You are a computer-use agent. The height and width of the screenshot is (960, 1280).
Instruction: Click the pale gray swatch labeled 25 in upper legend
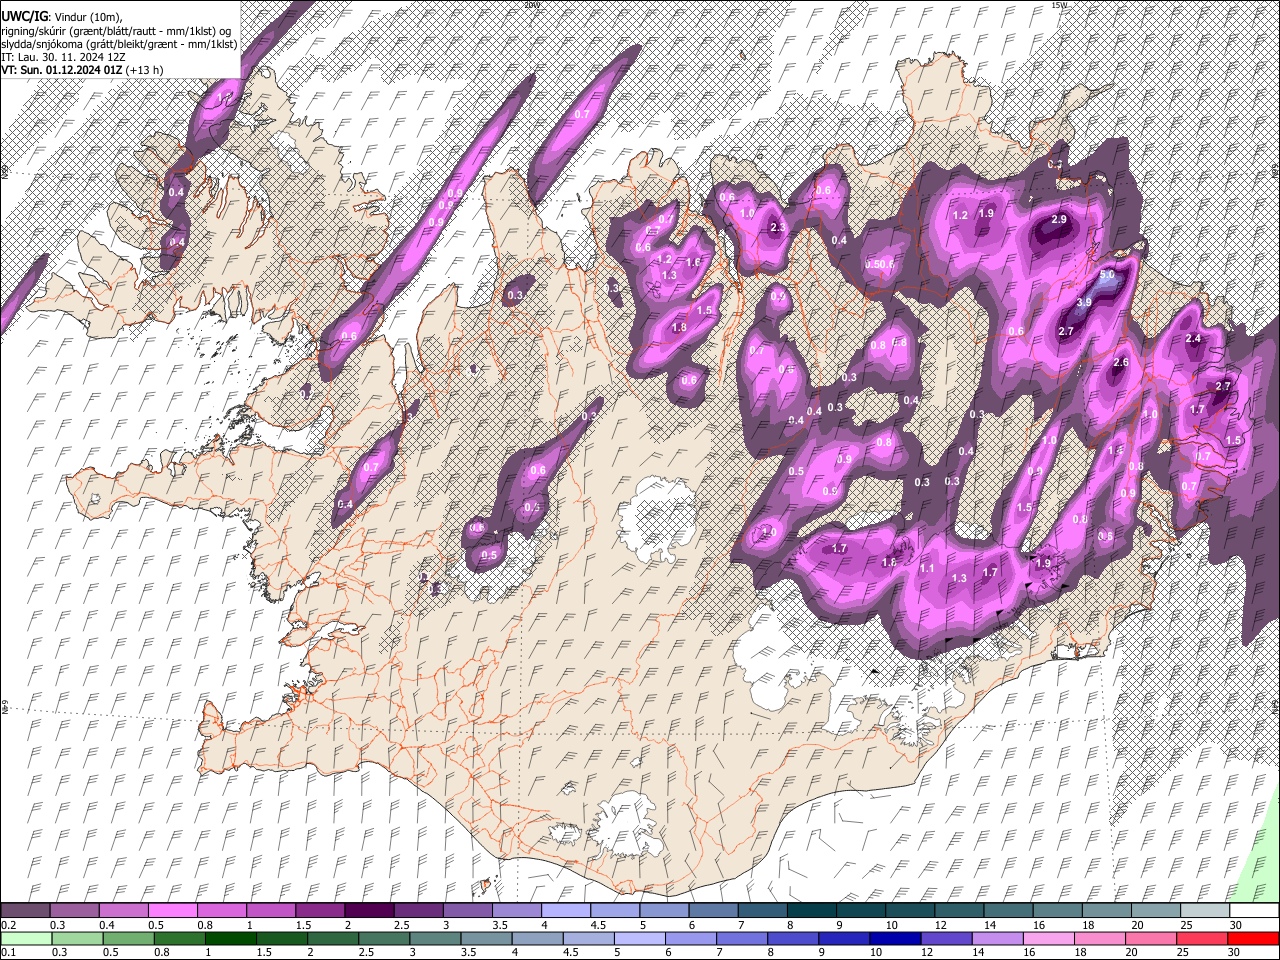1205,911
